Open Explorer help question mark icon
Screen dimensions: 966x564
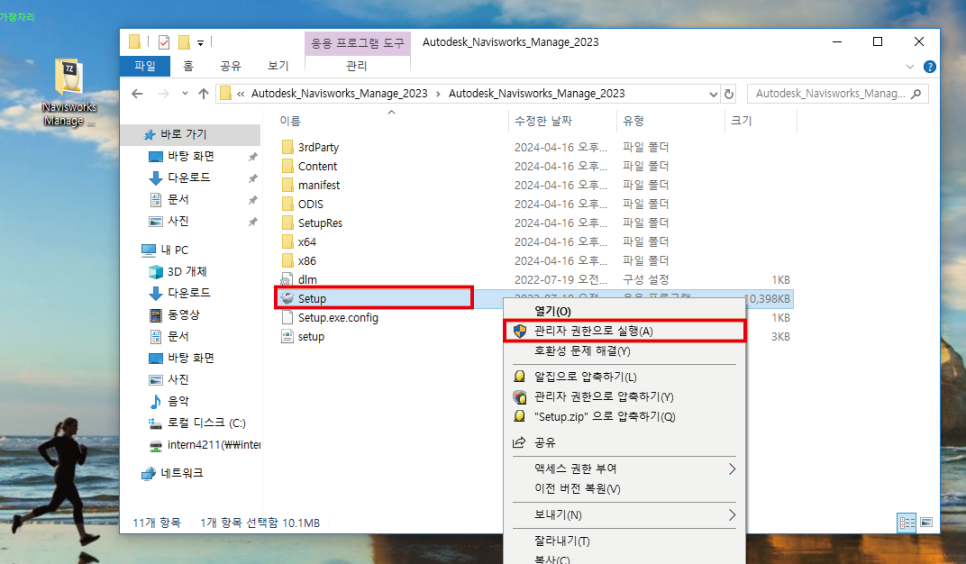click(930, 67)
